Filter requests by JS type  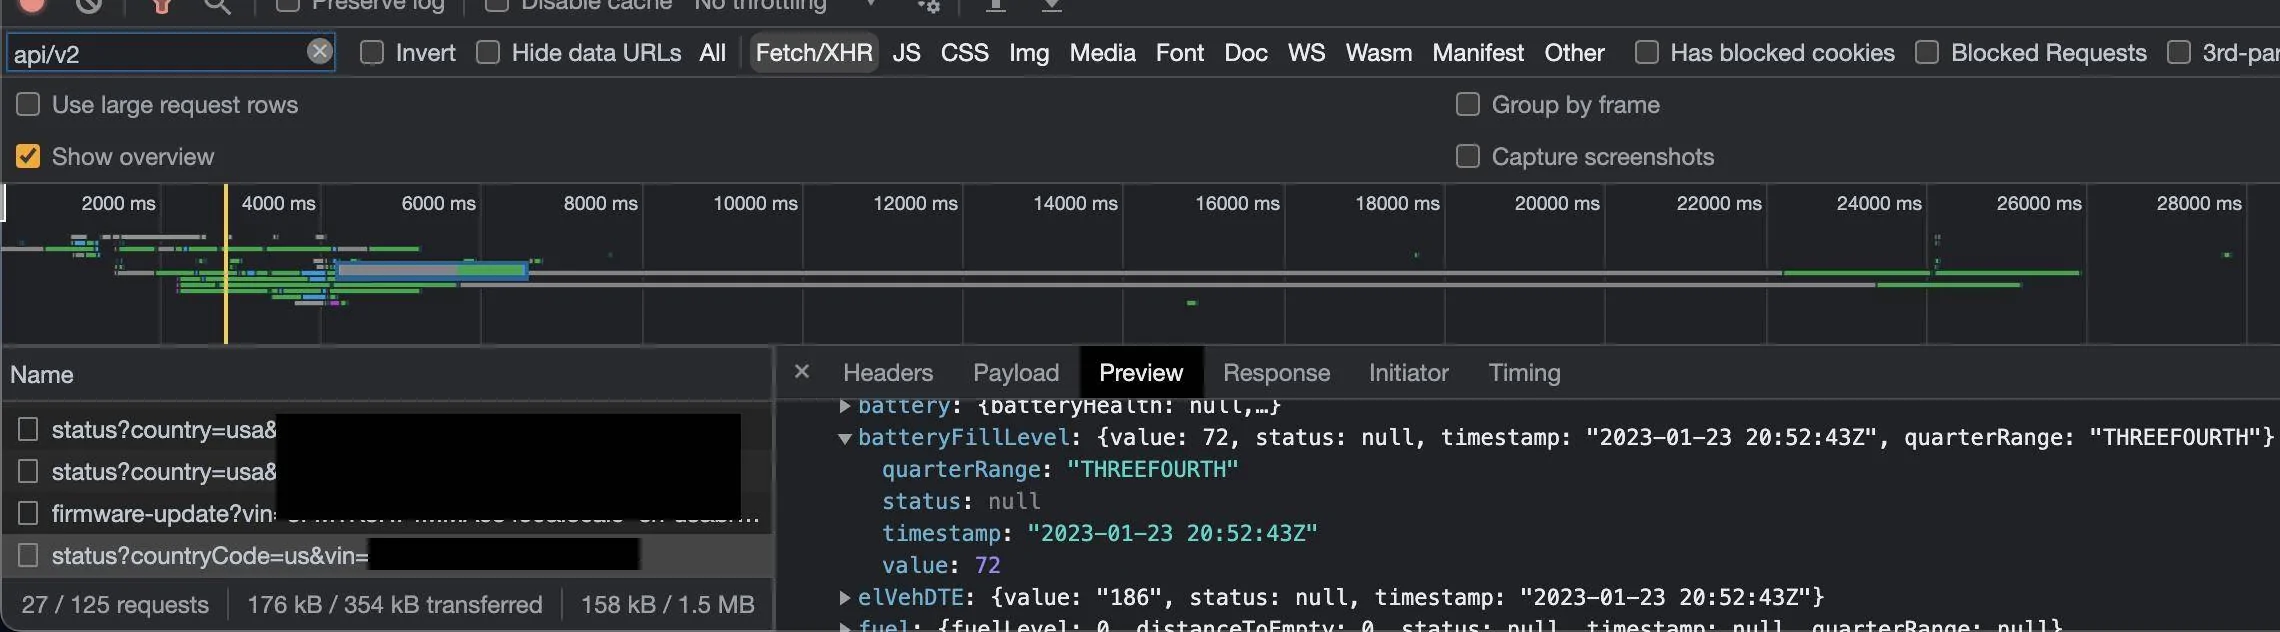[906, 53]
